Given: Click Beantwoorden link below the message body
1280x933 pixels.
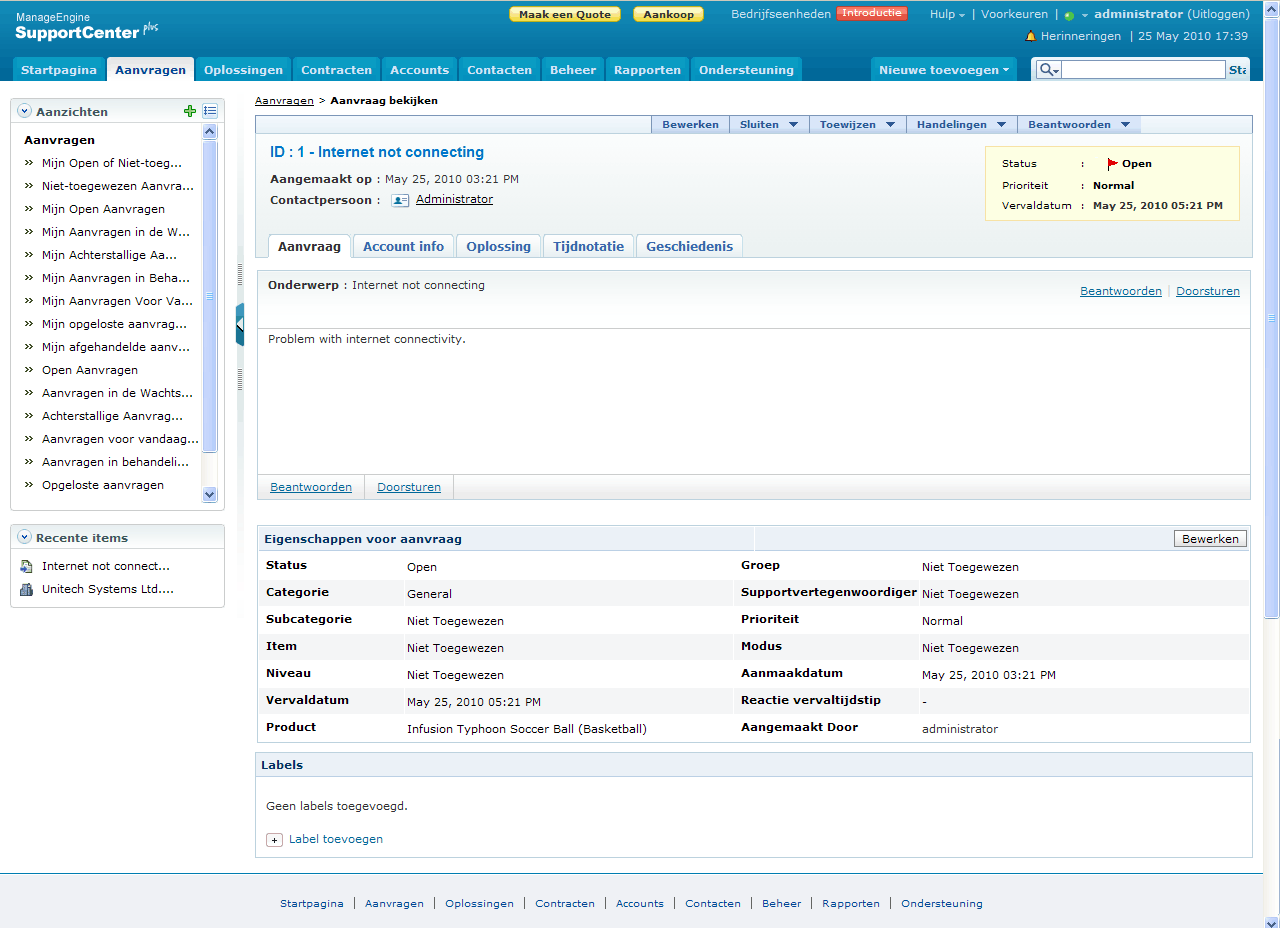Looking at the screenshot, I should point(311,488).
